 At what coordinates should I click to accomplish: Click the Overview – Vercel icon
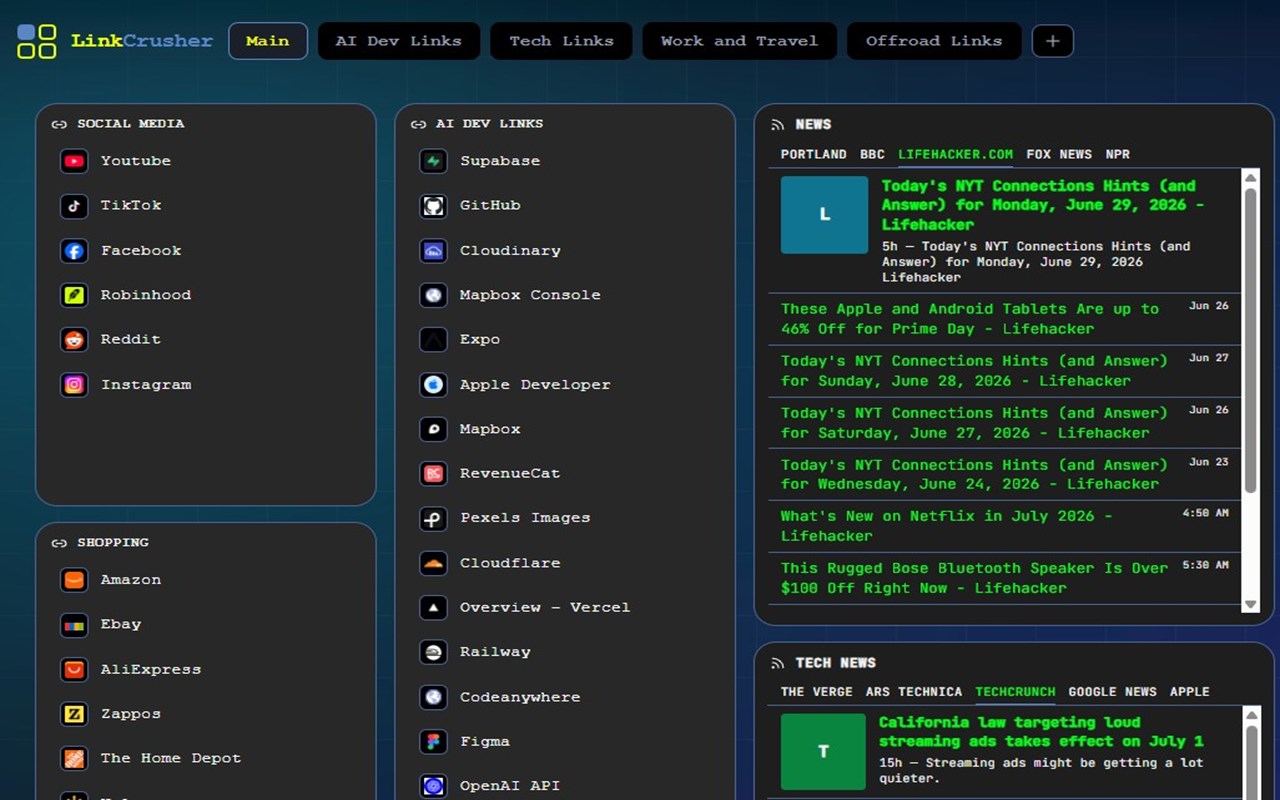point(433,608)
